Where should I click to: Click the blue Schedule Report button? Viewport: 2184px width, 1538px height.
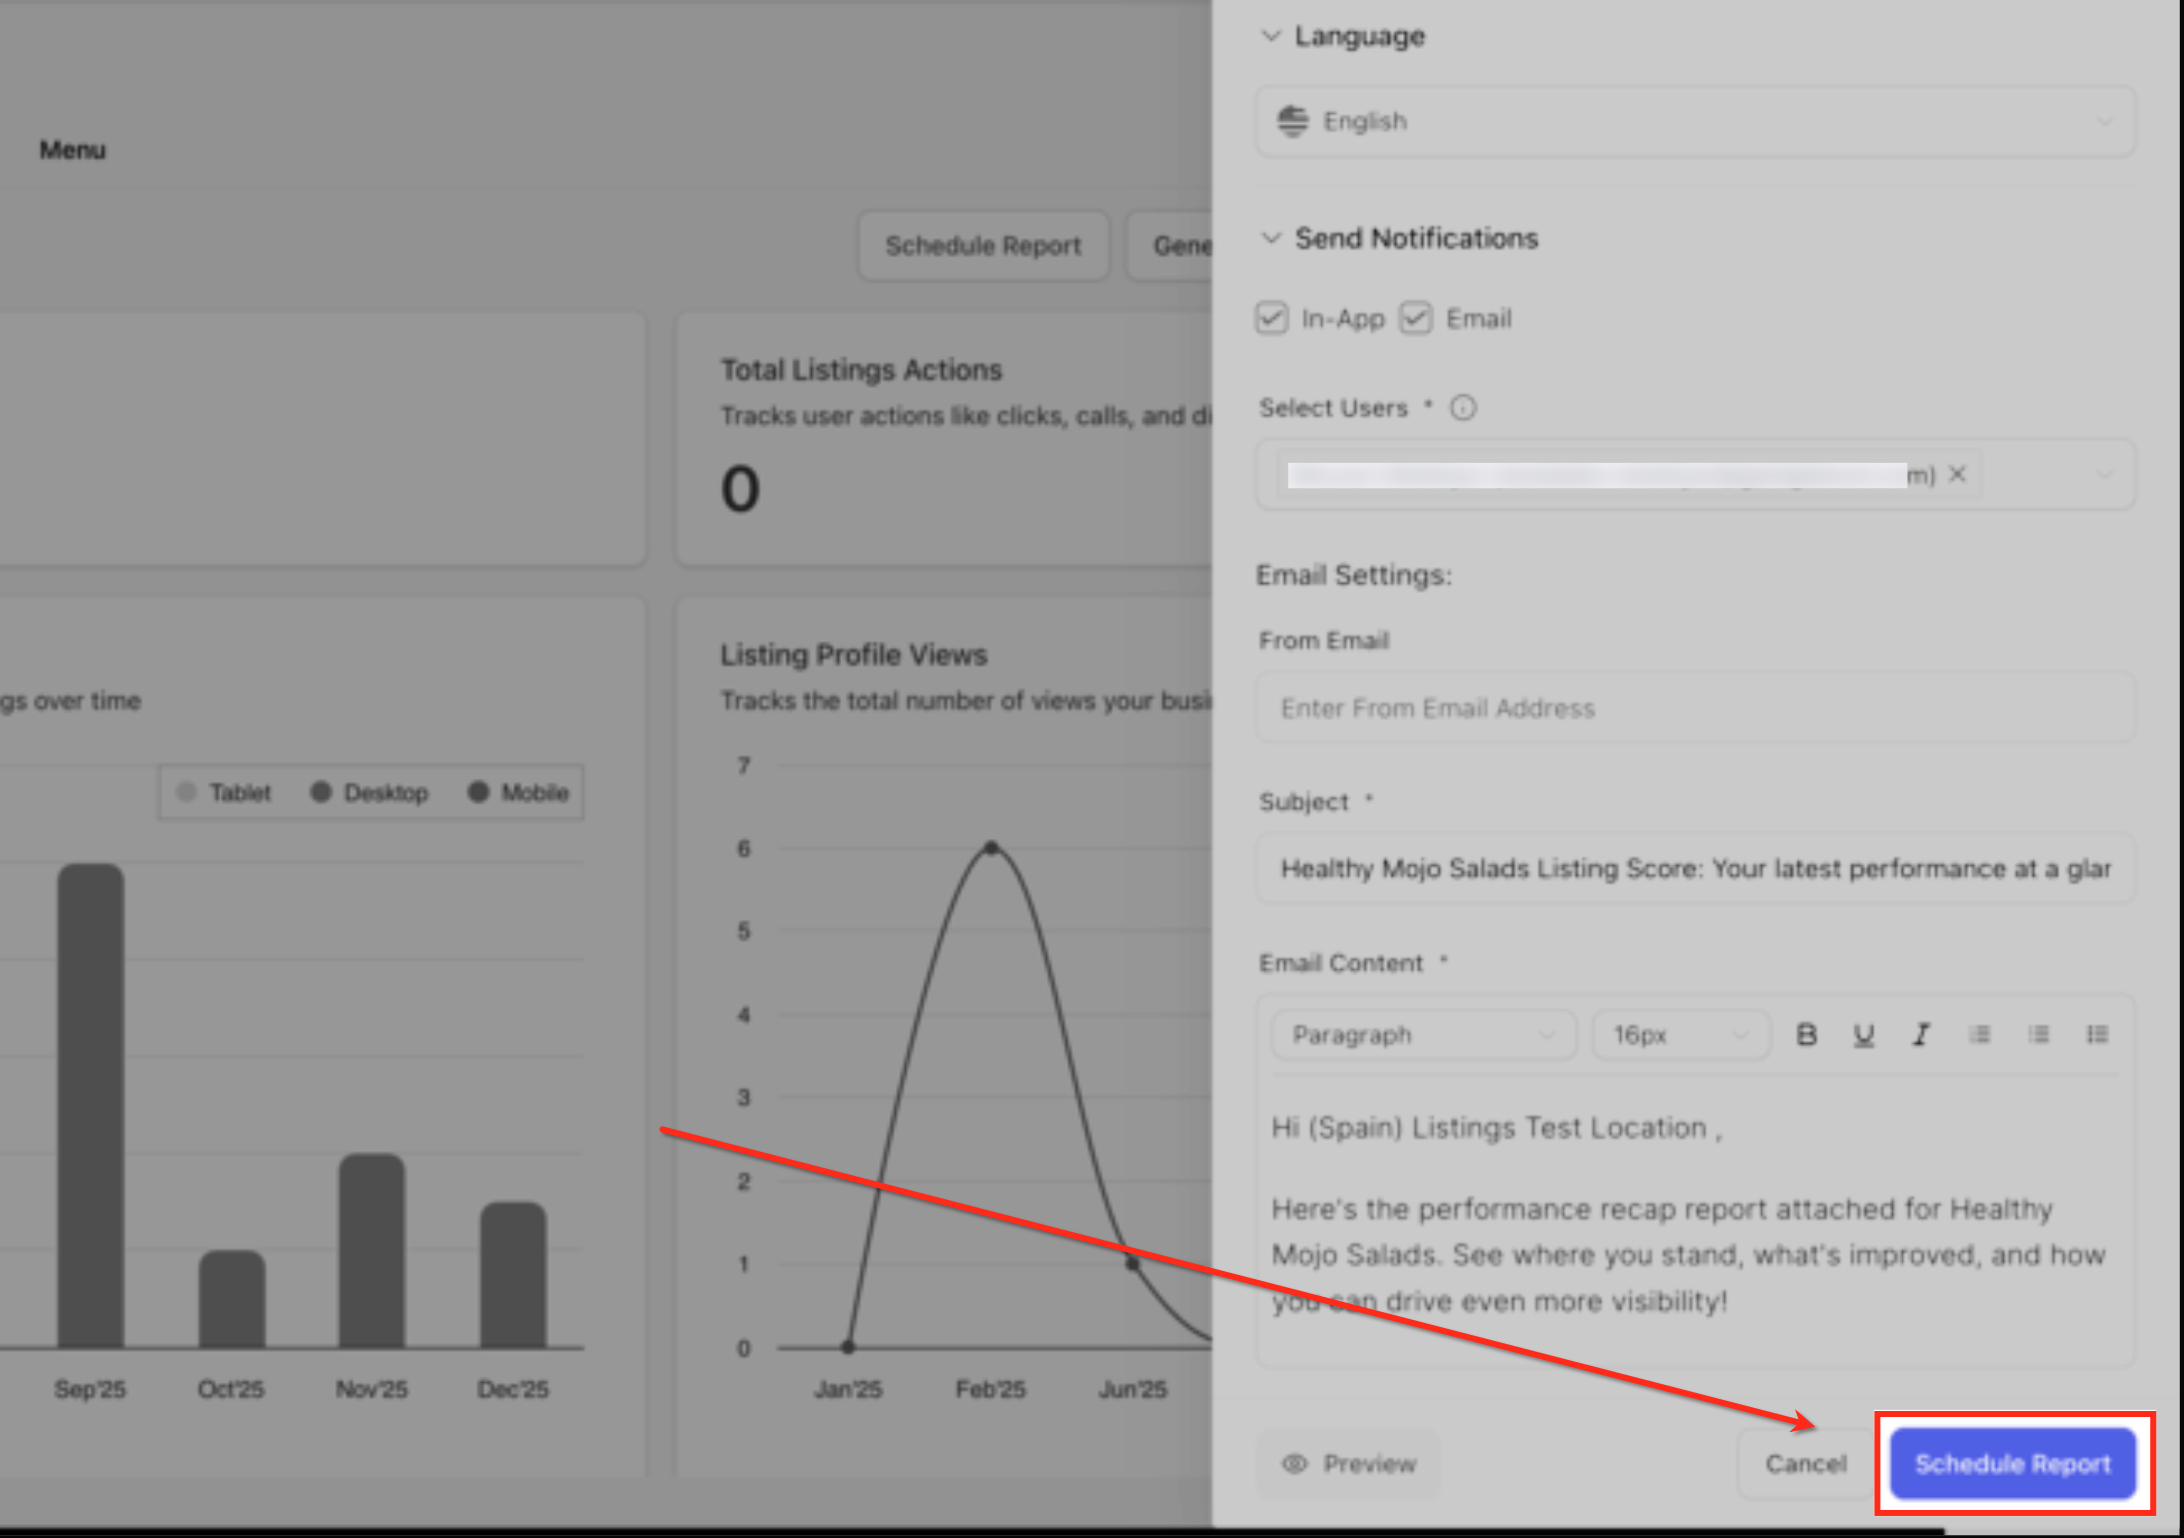2012,1464
